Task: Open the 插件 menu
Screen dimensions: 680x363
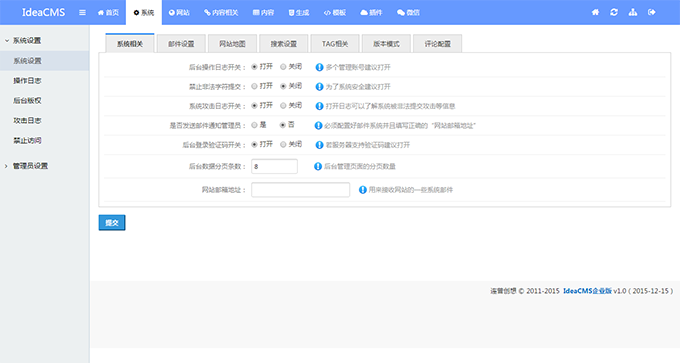Action: point(371,13)
